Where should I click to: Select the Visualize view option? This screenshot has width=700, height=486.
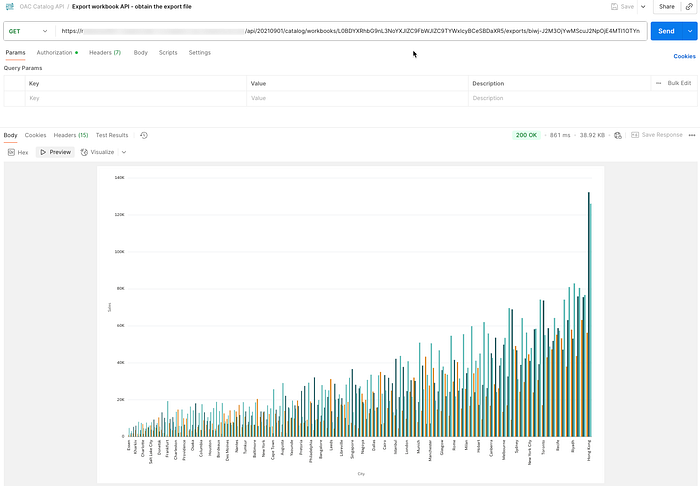pos(97,152)
